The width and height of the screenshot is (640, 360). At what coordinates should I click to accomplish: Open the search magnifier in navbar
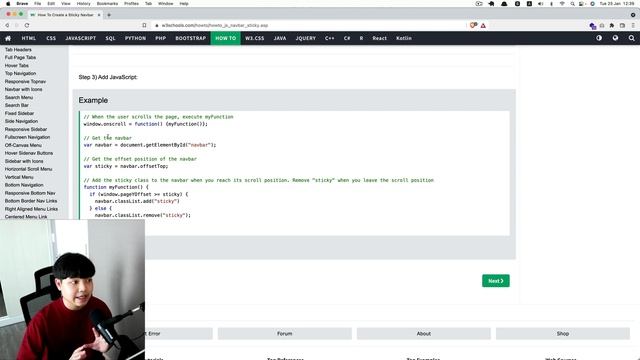(x=631, y=38)
